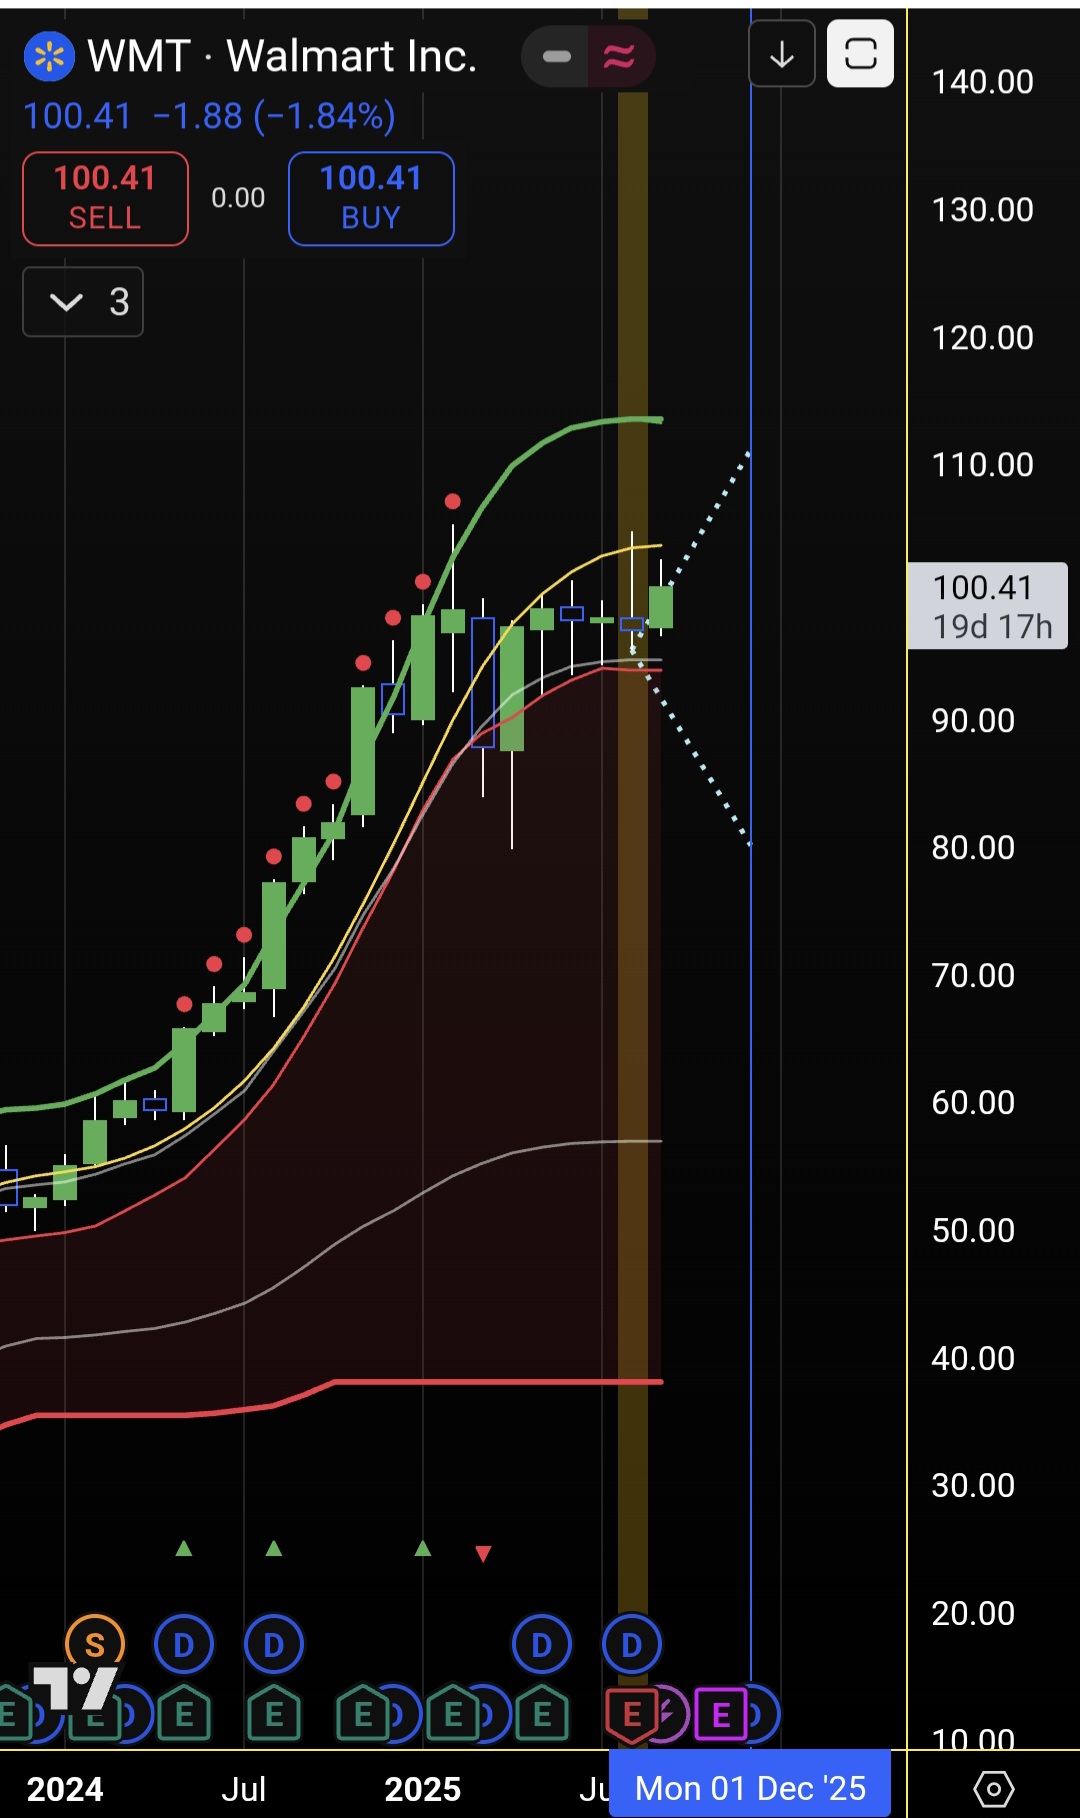Tap the TradingView logo
The width and height of the screenshot is (1080, 1818).
(75, 1688)
